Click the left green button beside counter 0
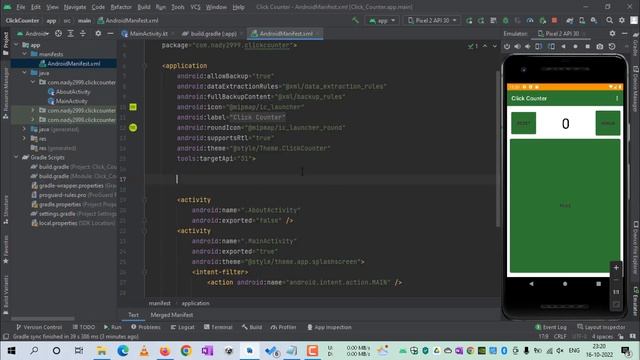 [523, 123]
